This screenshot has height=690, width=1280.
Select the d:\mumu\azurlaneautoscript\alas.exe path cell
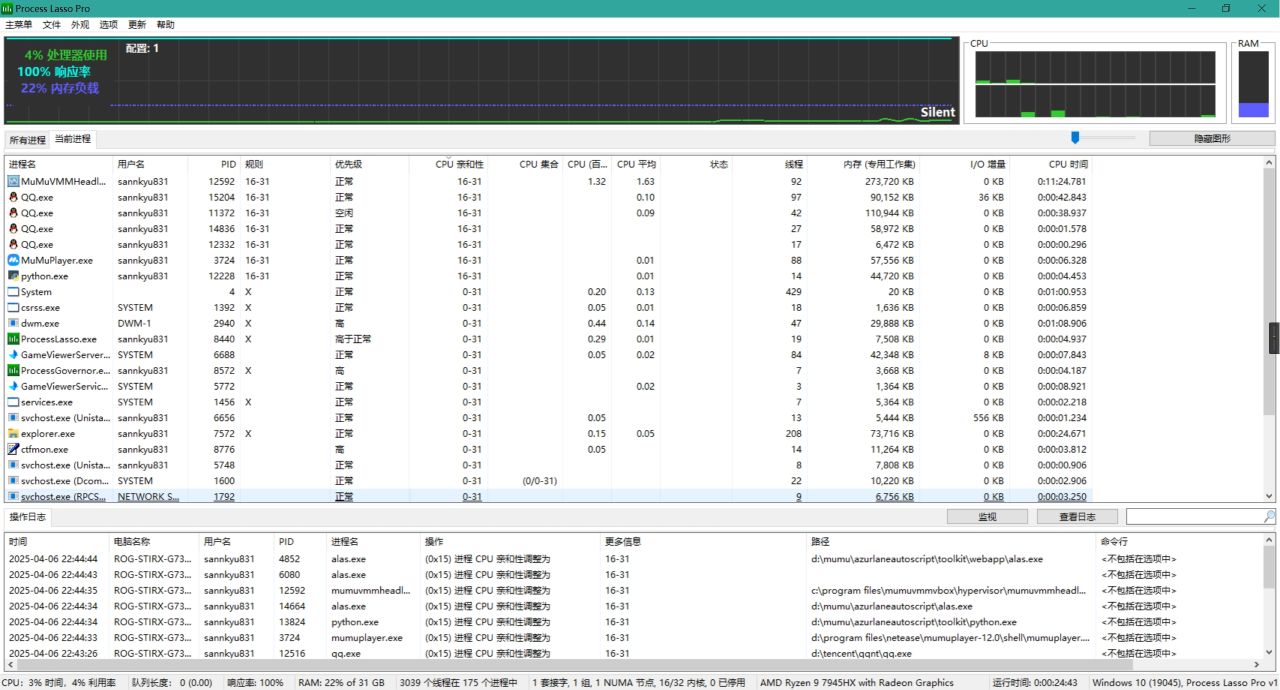coord(892,606)
